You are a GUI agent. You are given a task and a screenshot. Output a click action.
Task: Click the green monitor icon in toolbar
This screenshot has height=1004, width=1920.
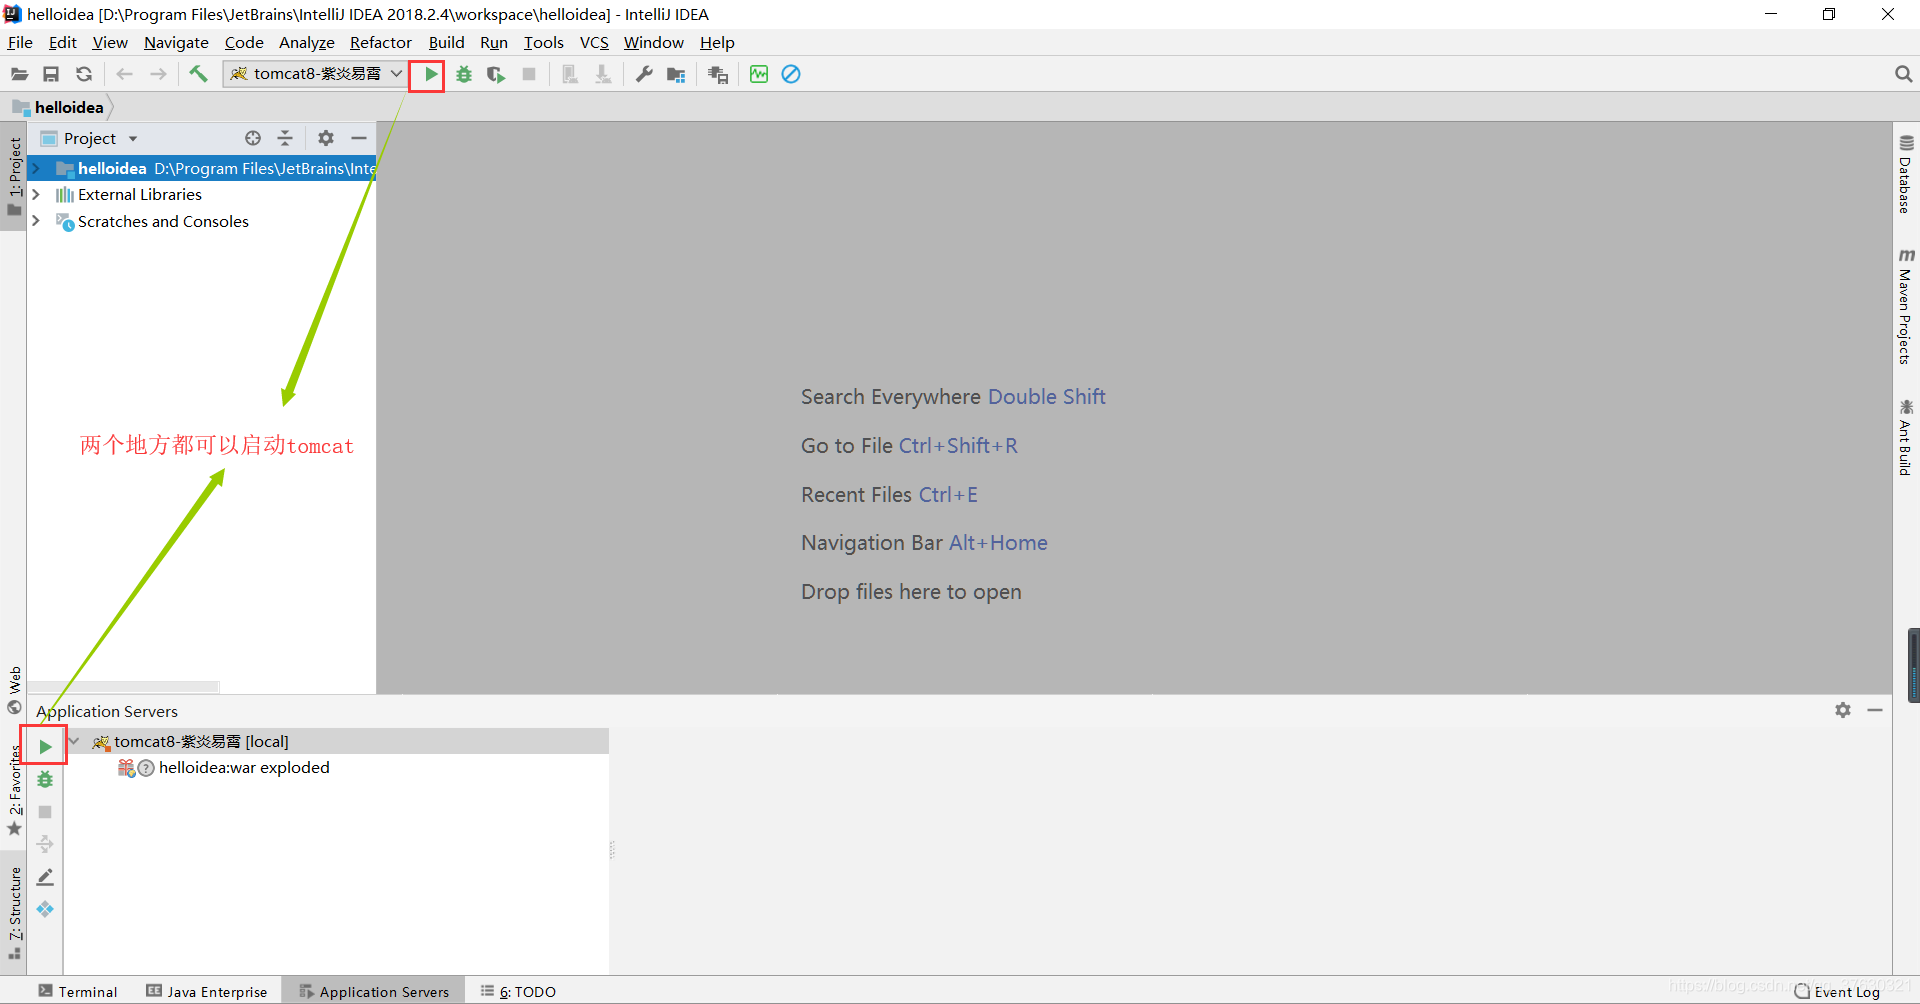(759, 74)
